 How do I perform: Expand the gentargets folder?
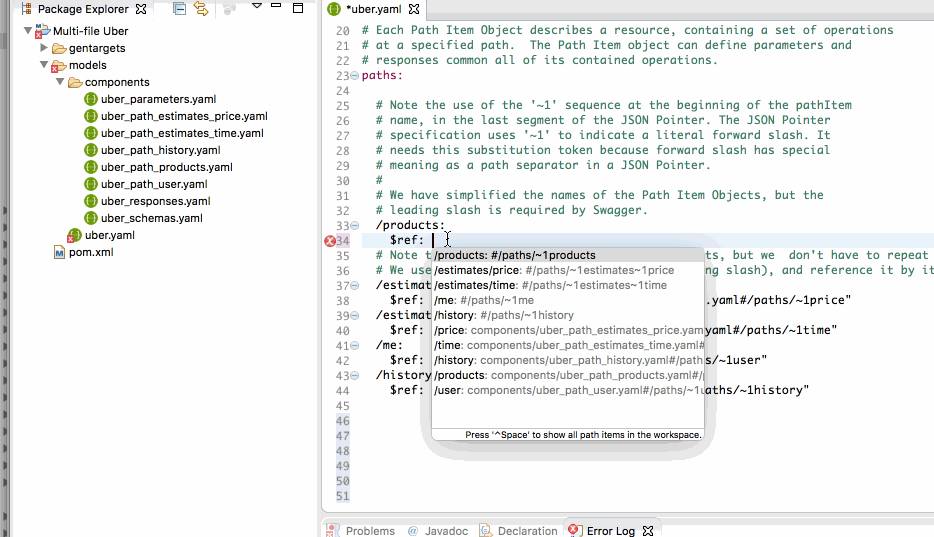click(x=43, y=48)
